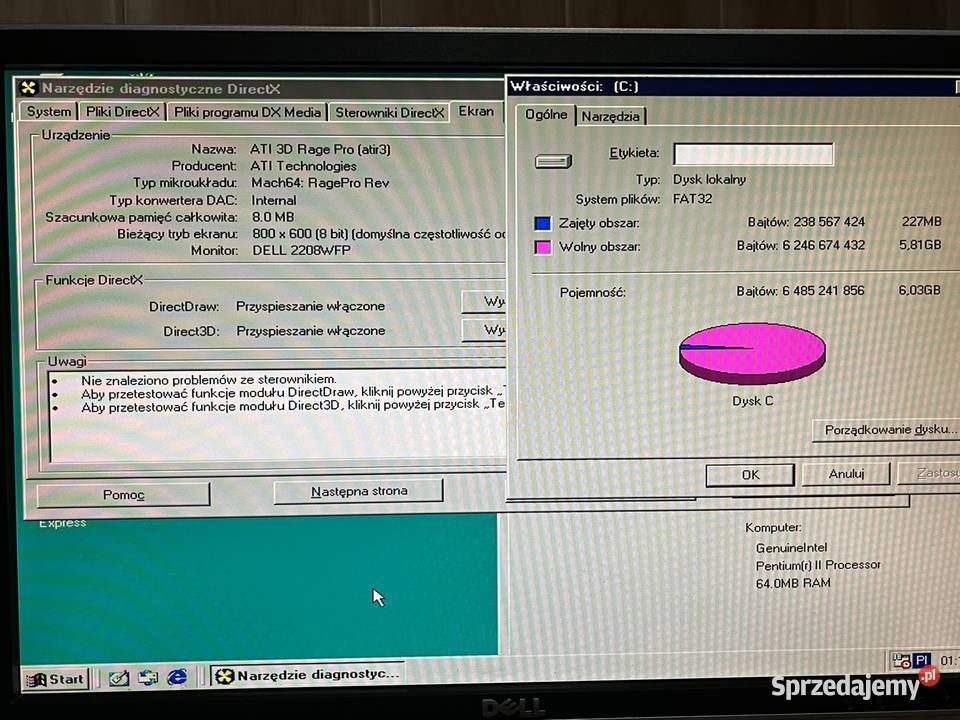Select the Ekran tab

[476, 111]
